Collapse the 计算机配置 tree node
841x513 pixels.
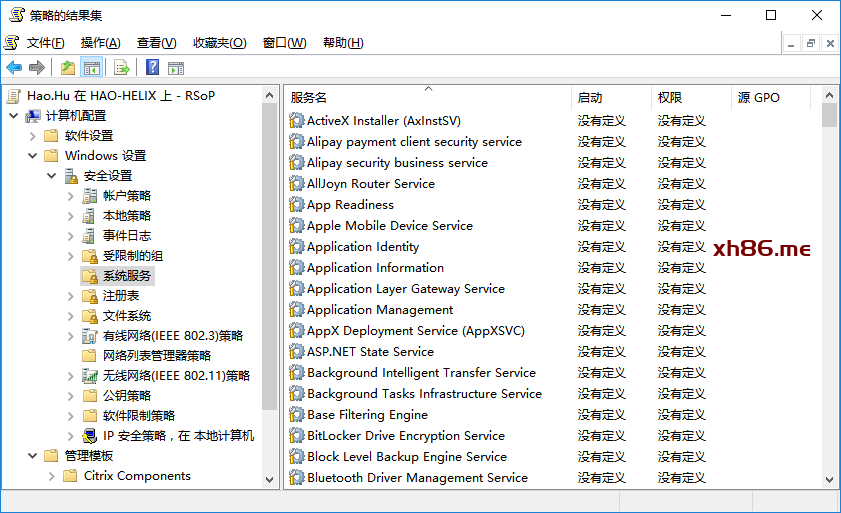click(x=13, y=115)
